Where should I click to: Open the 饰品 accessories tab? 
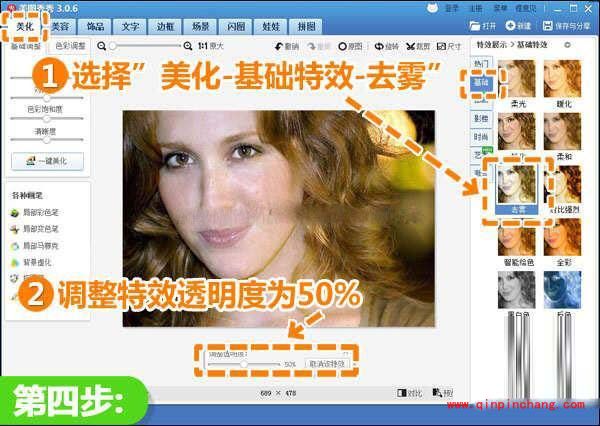95,26
